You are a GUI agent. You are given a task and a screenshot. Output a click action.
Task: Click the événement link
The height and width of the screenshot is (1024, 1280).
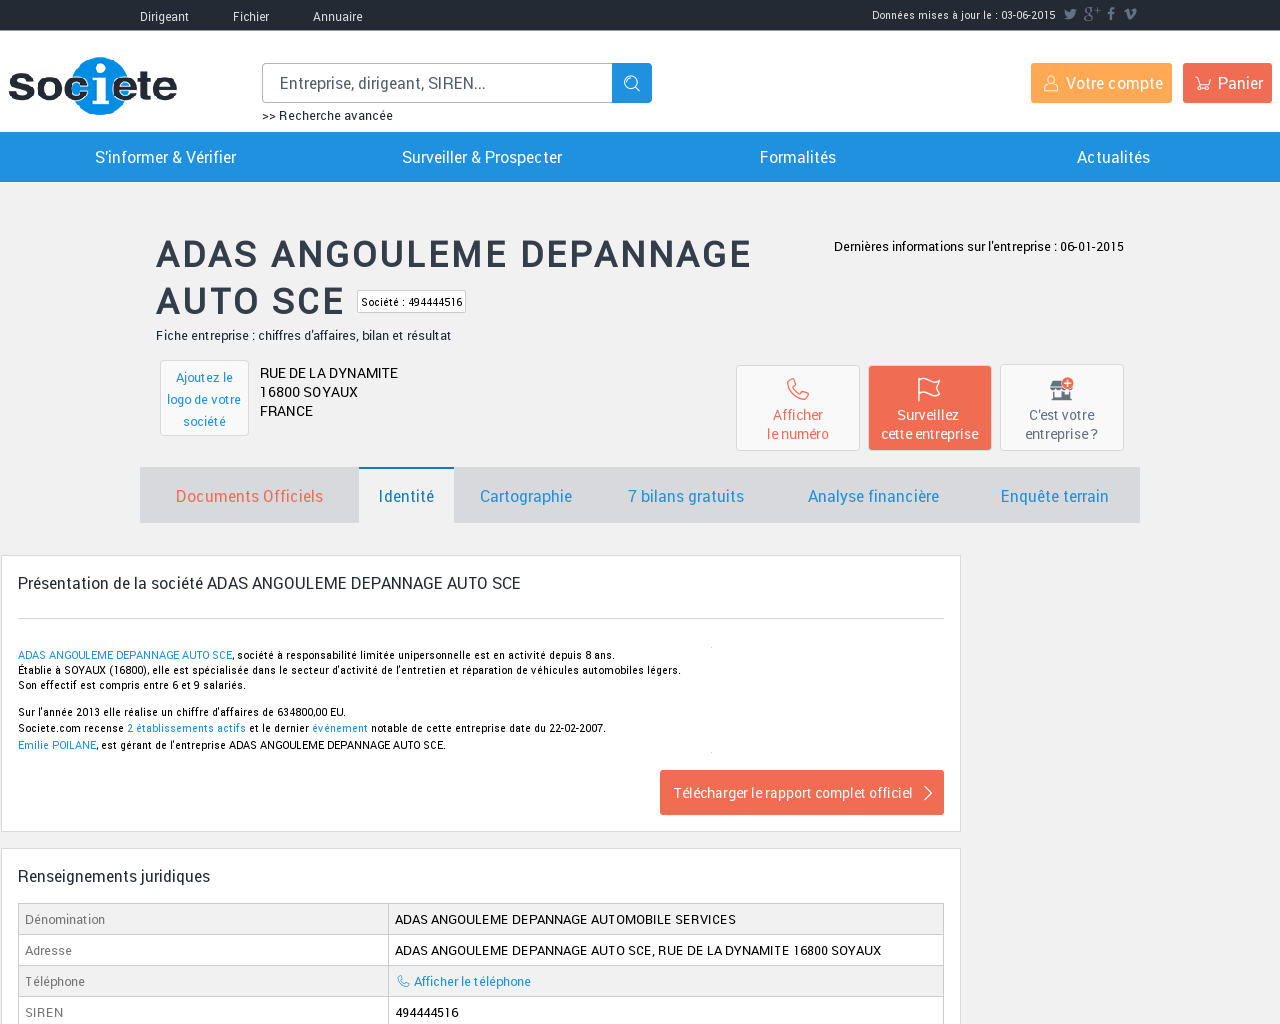click(340, 728)
